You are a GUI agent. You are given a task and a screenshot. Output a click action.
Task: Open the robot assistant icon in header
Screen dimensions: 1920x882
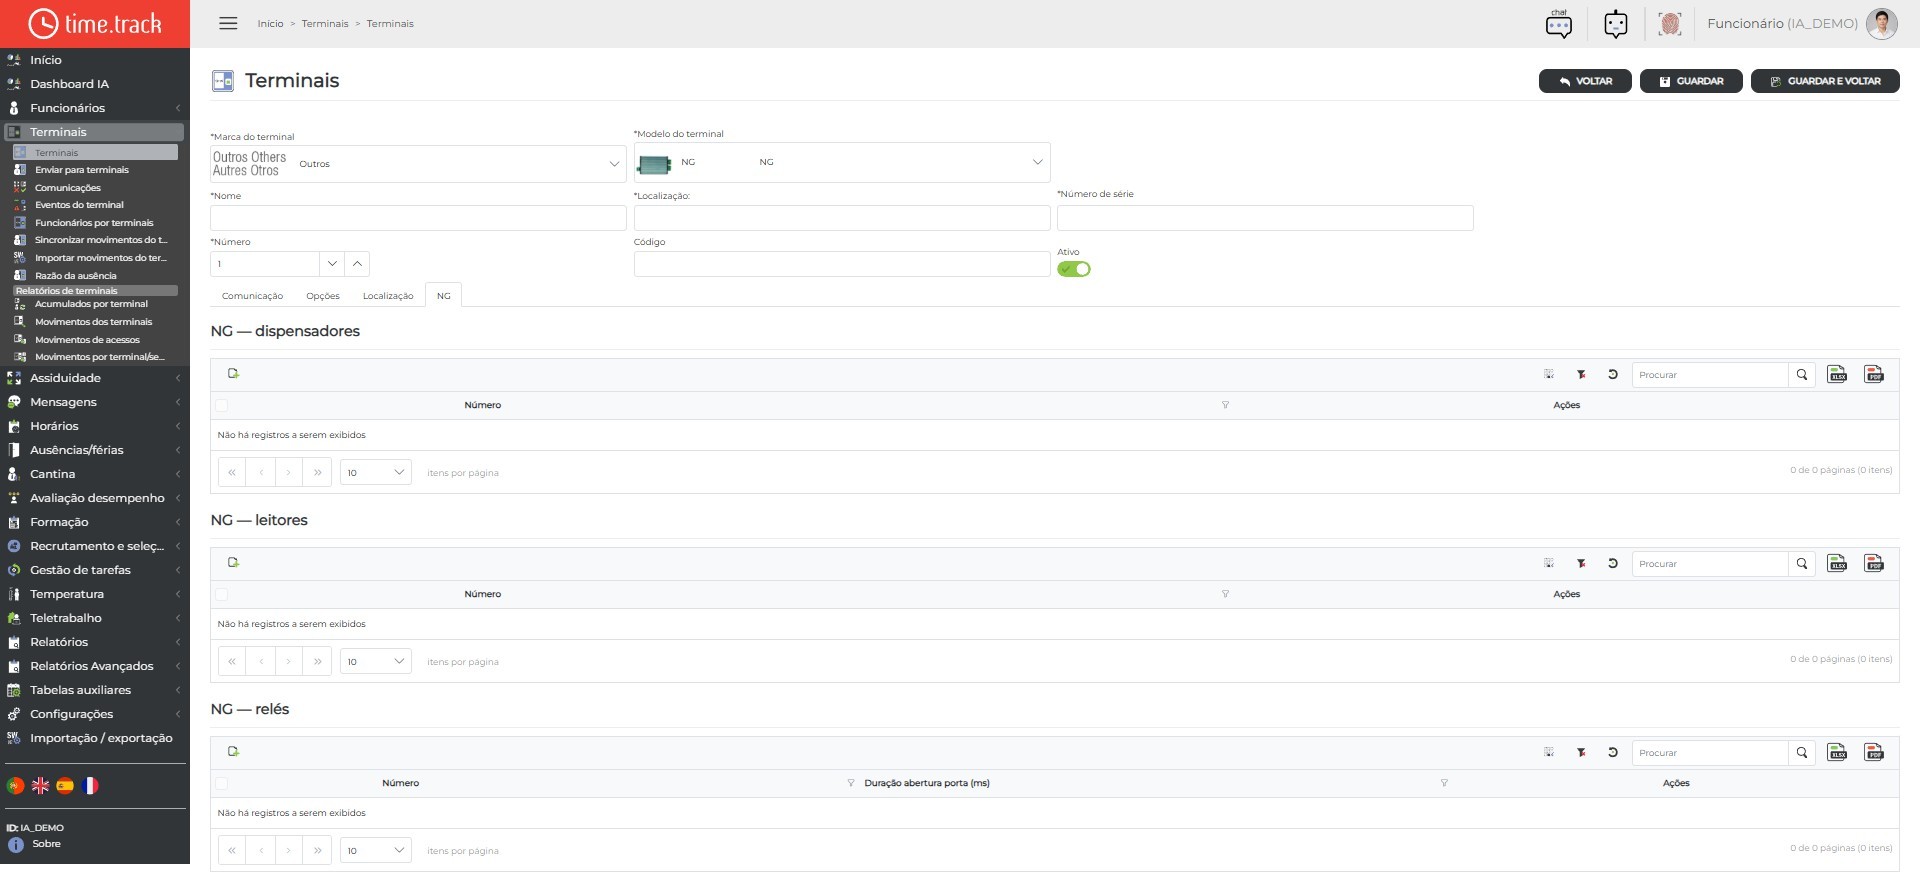[x=1616, y=24]
